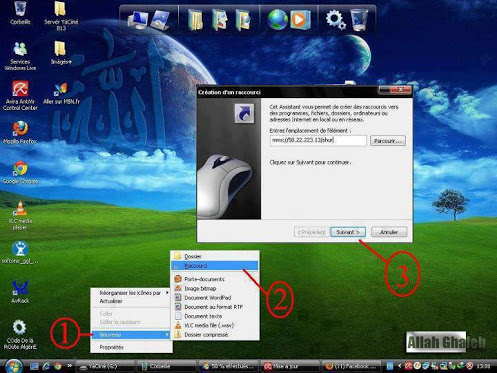Select Avira AntiVir Control Center icon
Viewport: 497px width, 373px height.
(x=20, y=96)
